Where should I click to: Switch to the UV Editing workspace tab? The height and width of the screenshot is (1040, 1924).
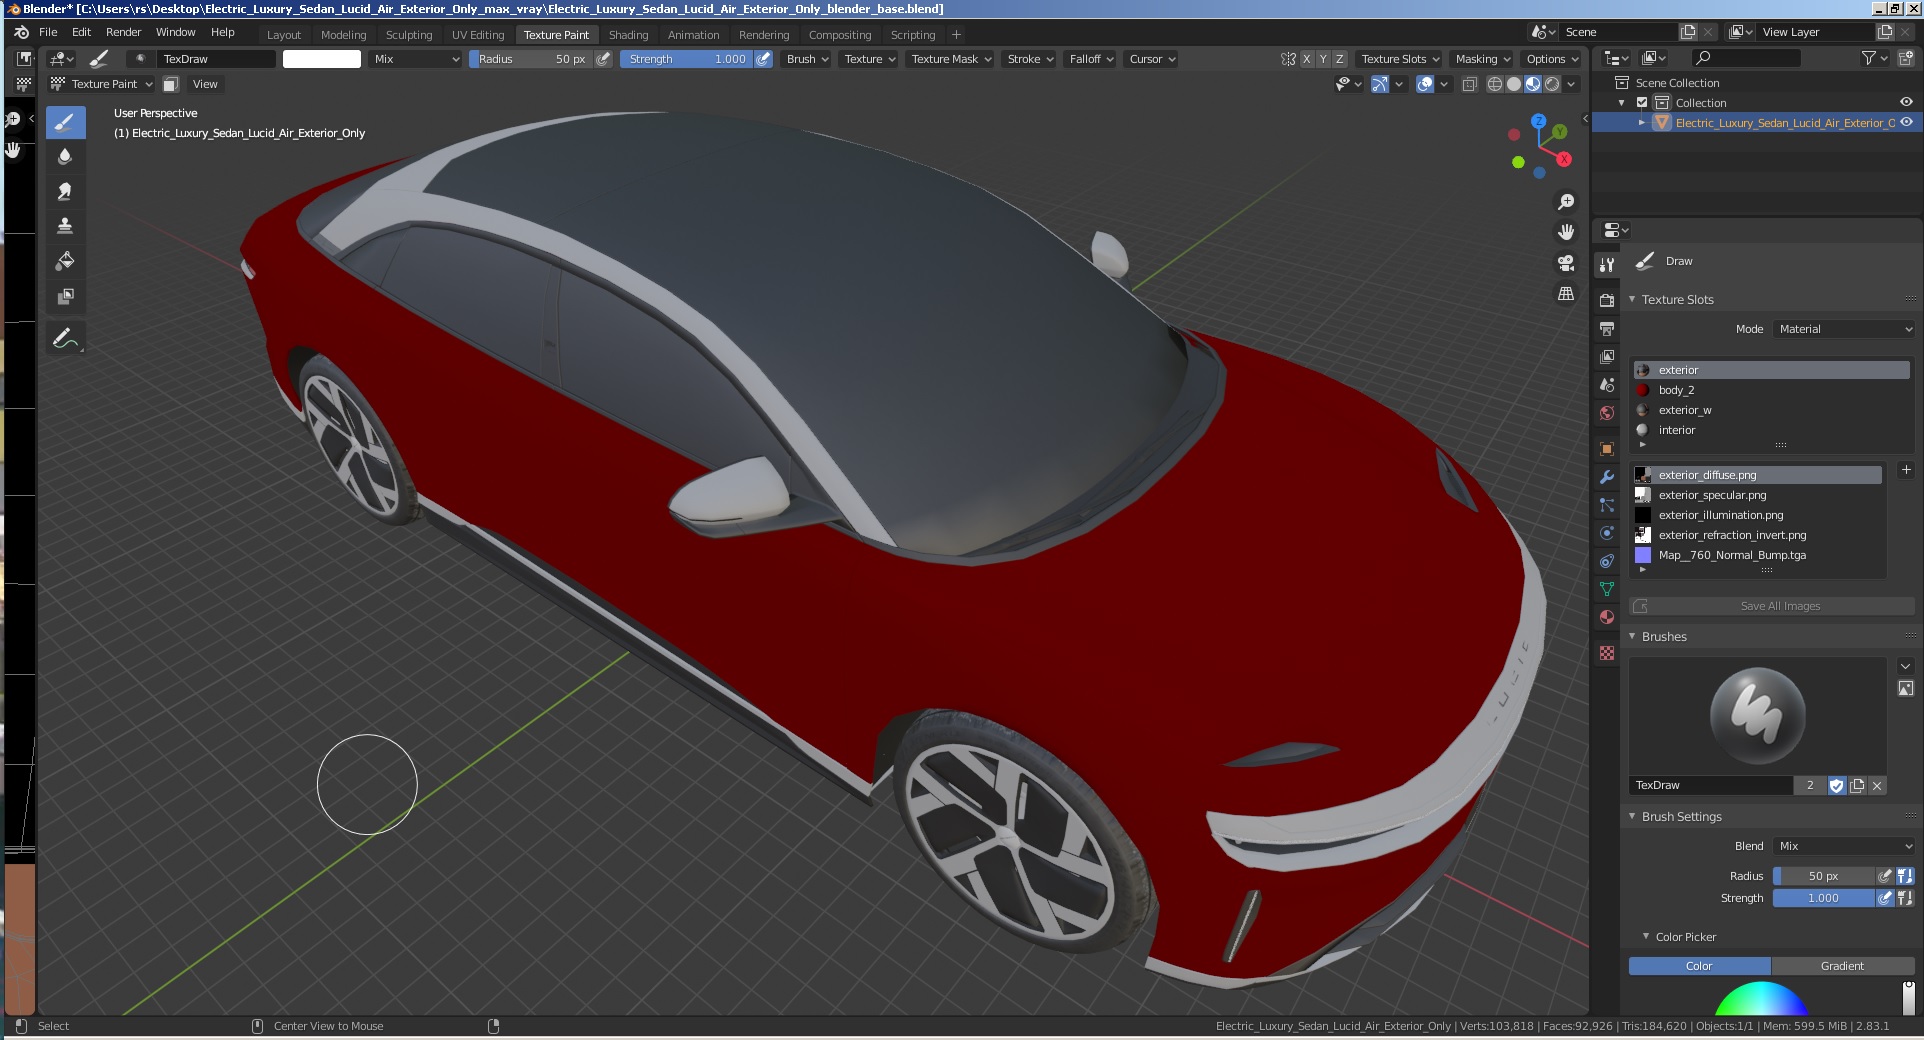[478, 35]
